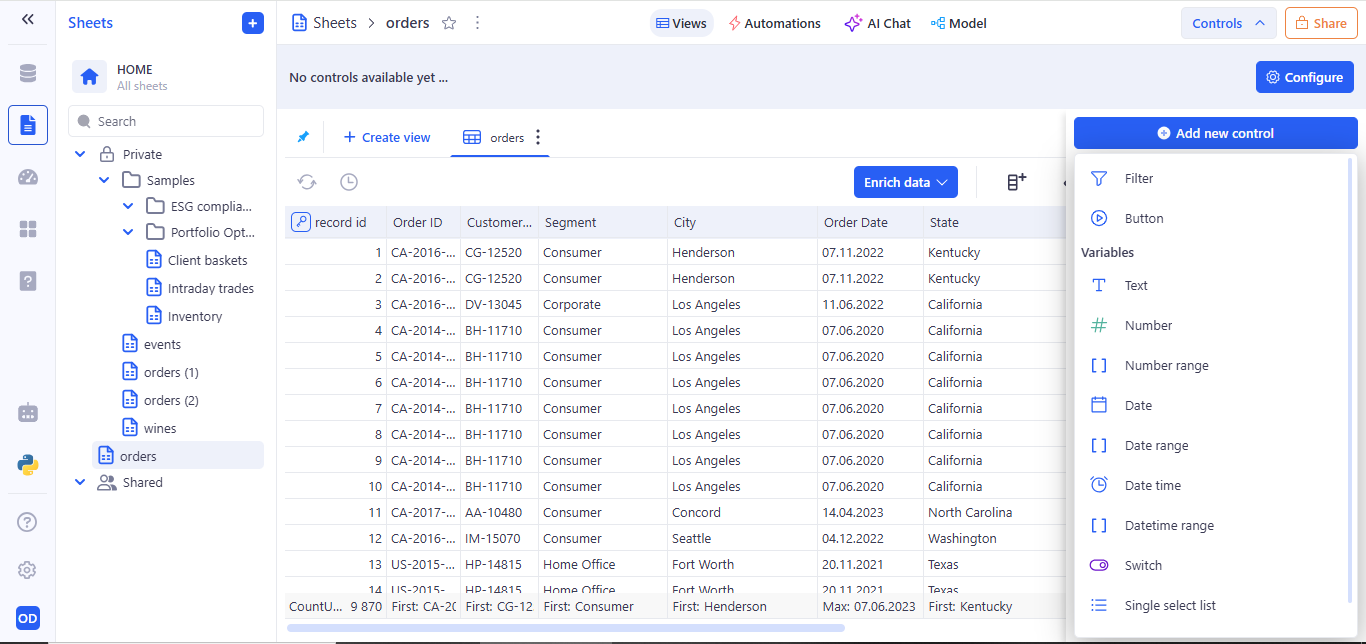Pin the views bar with pin icon
The height and width of the screenshot is (644, 1366).
pyautogui.click(x=303, y=137)
